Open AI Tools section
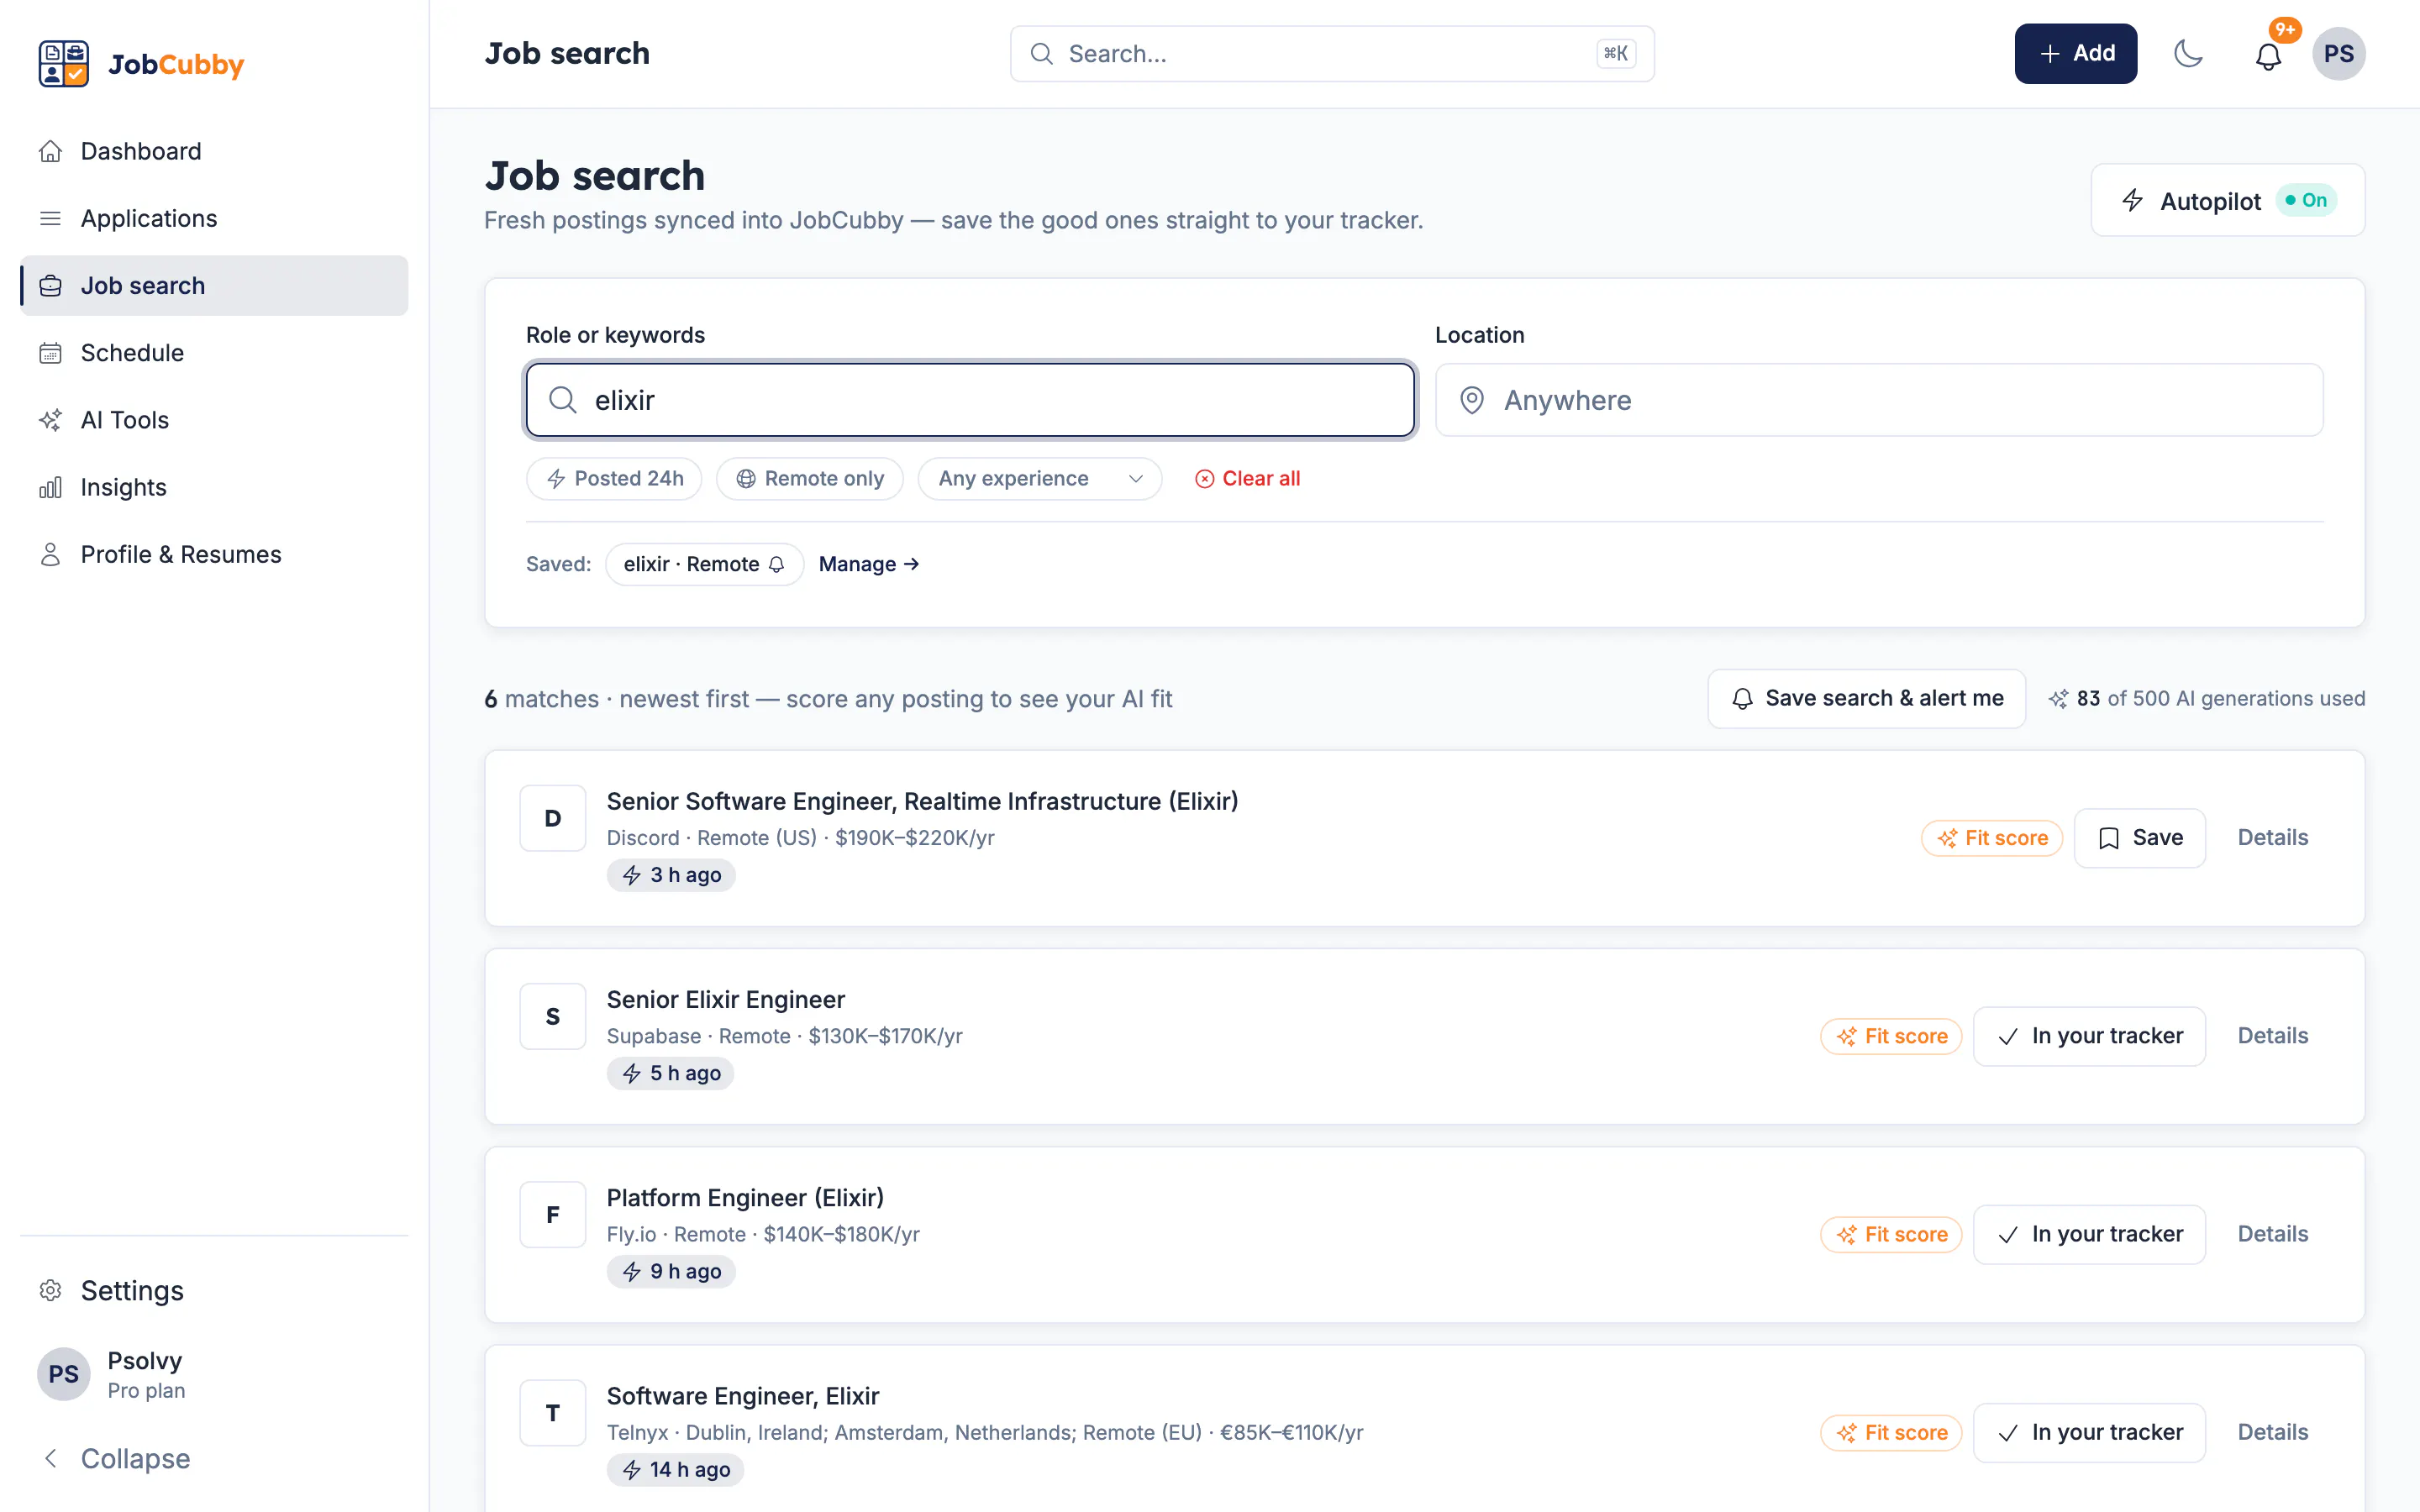The image size is (2420, 1512). pyautogui.click(x=214, y=420)
